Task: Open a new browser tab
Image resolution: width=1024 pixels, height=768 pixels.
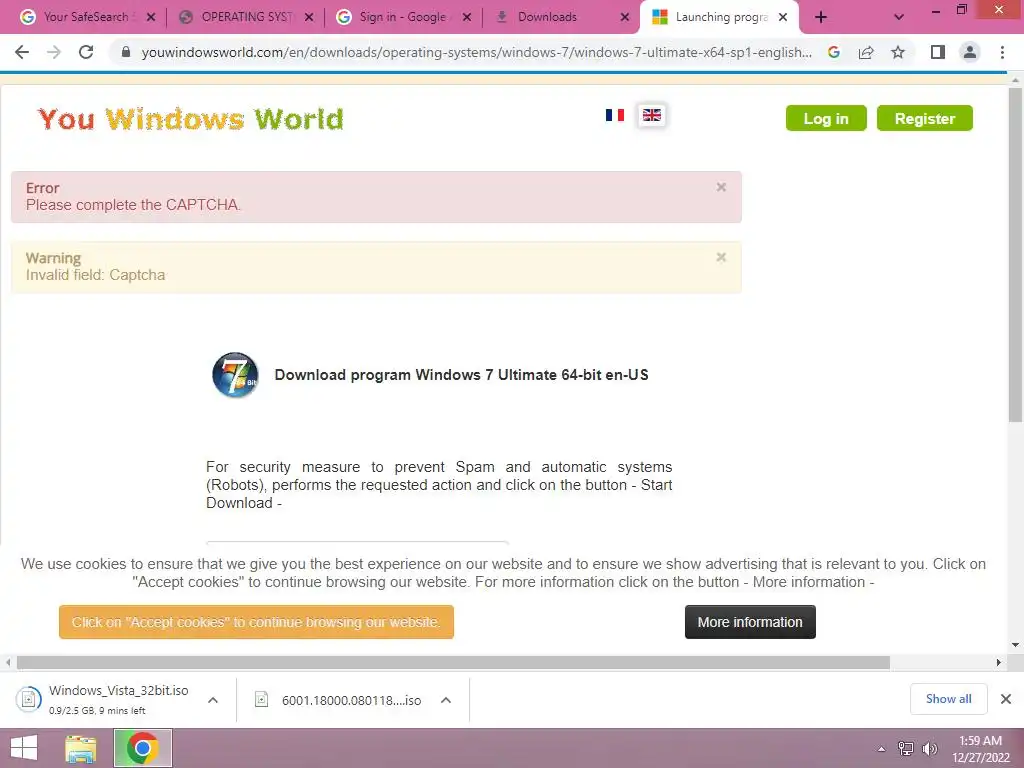Action: click(821, 17)
